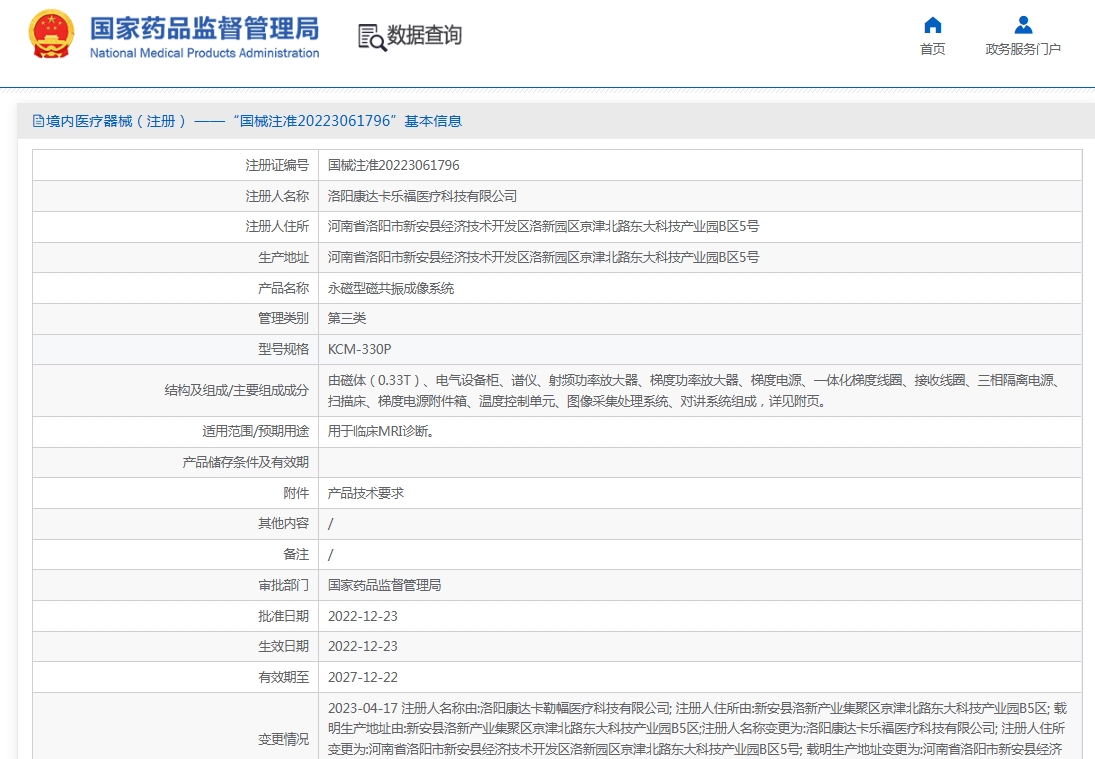The image size is (1095, 759).
Task: Open 政务服务门户 via the person icon
Action: coord(1023,25)
